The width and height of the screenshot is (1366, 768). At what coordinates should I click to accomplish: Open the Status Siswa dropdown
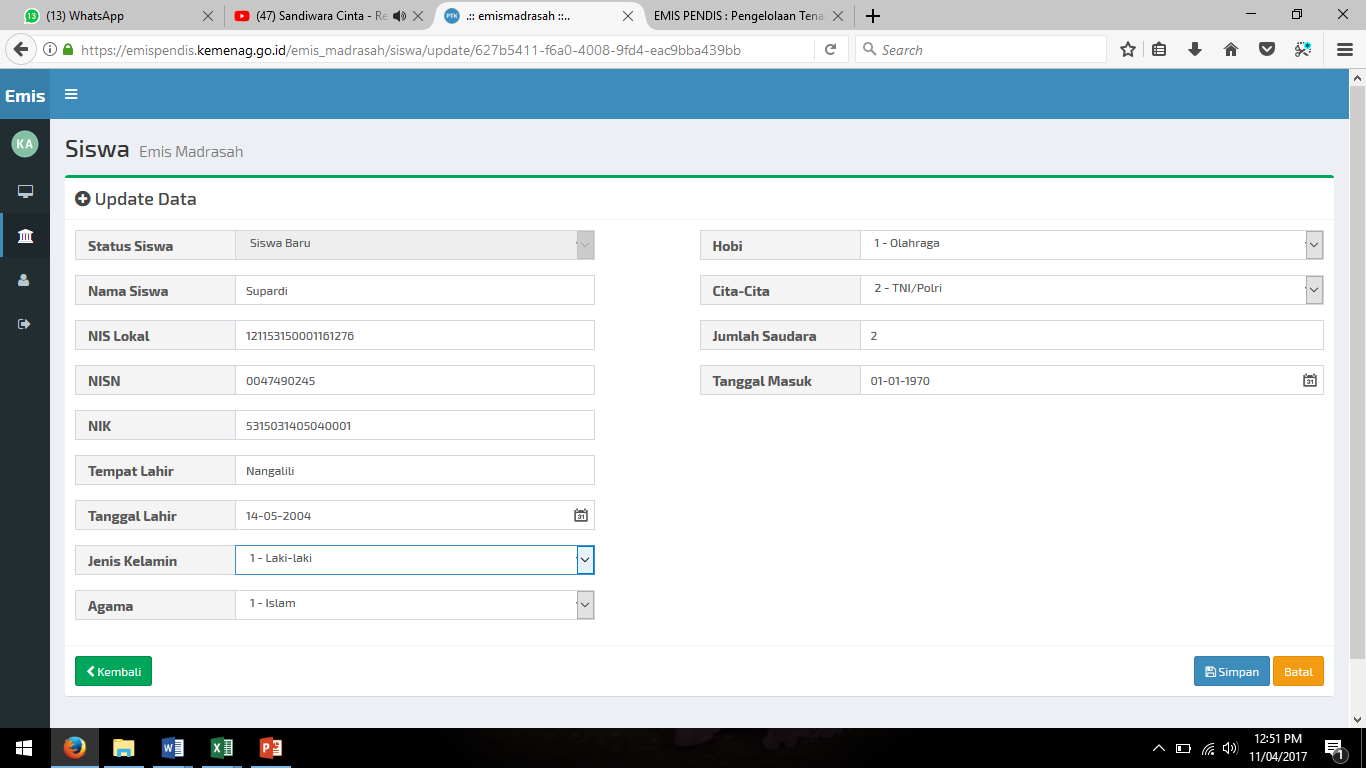[x=415, y=245]
